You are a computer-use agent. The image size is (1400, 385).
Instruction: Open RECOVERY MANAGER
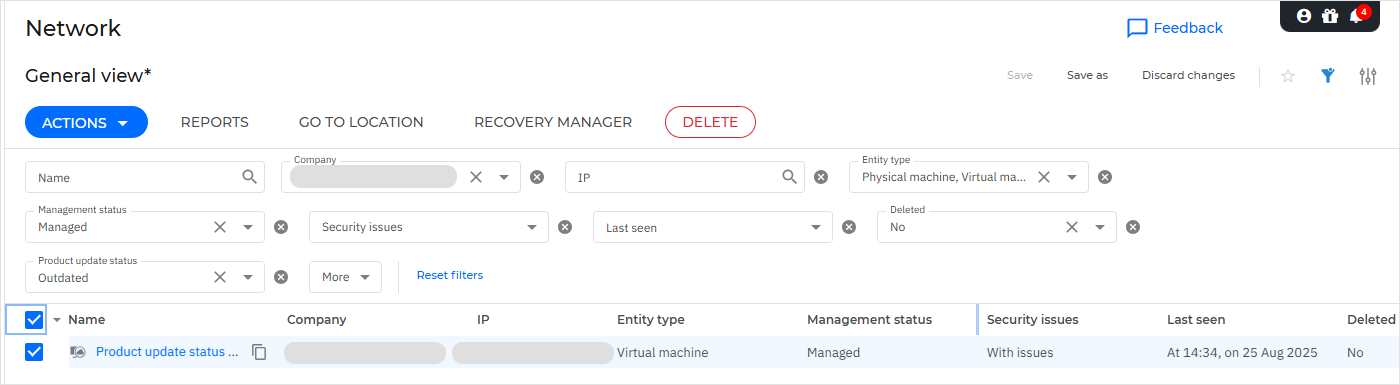tap(553, 122)
